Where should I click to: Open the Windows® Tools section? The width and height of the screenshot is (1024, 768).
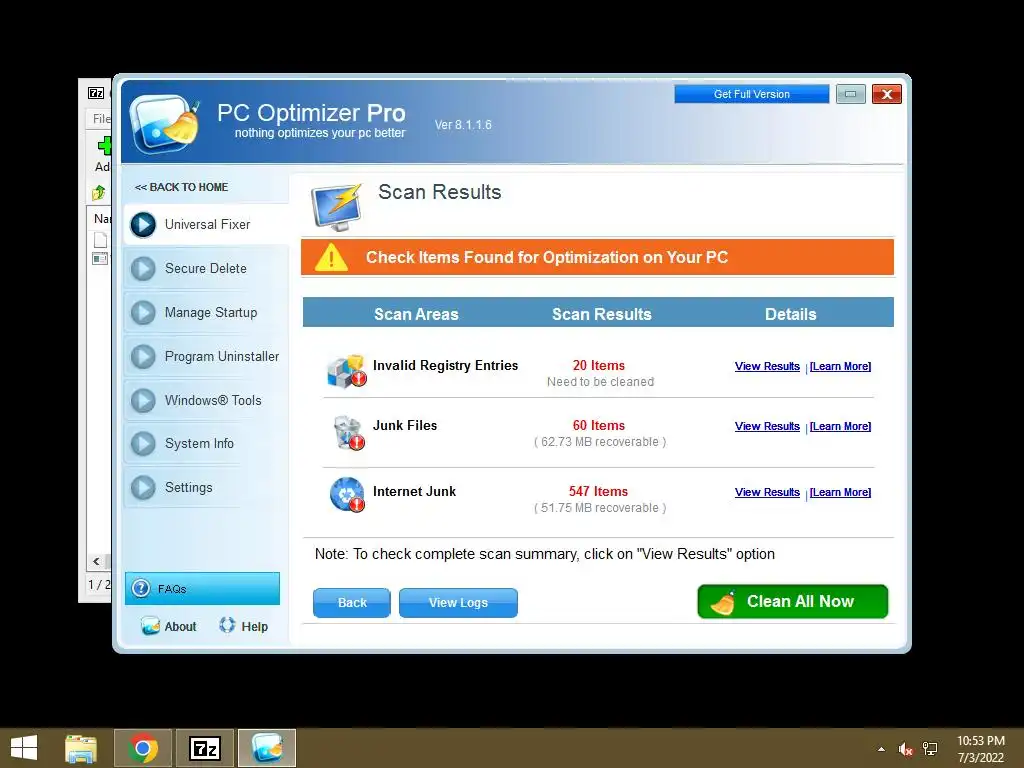(206, 400)
